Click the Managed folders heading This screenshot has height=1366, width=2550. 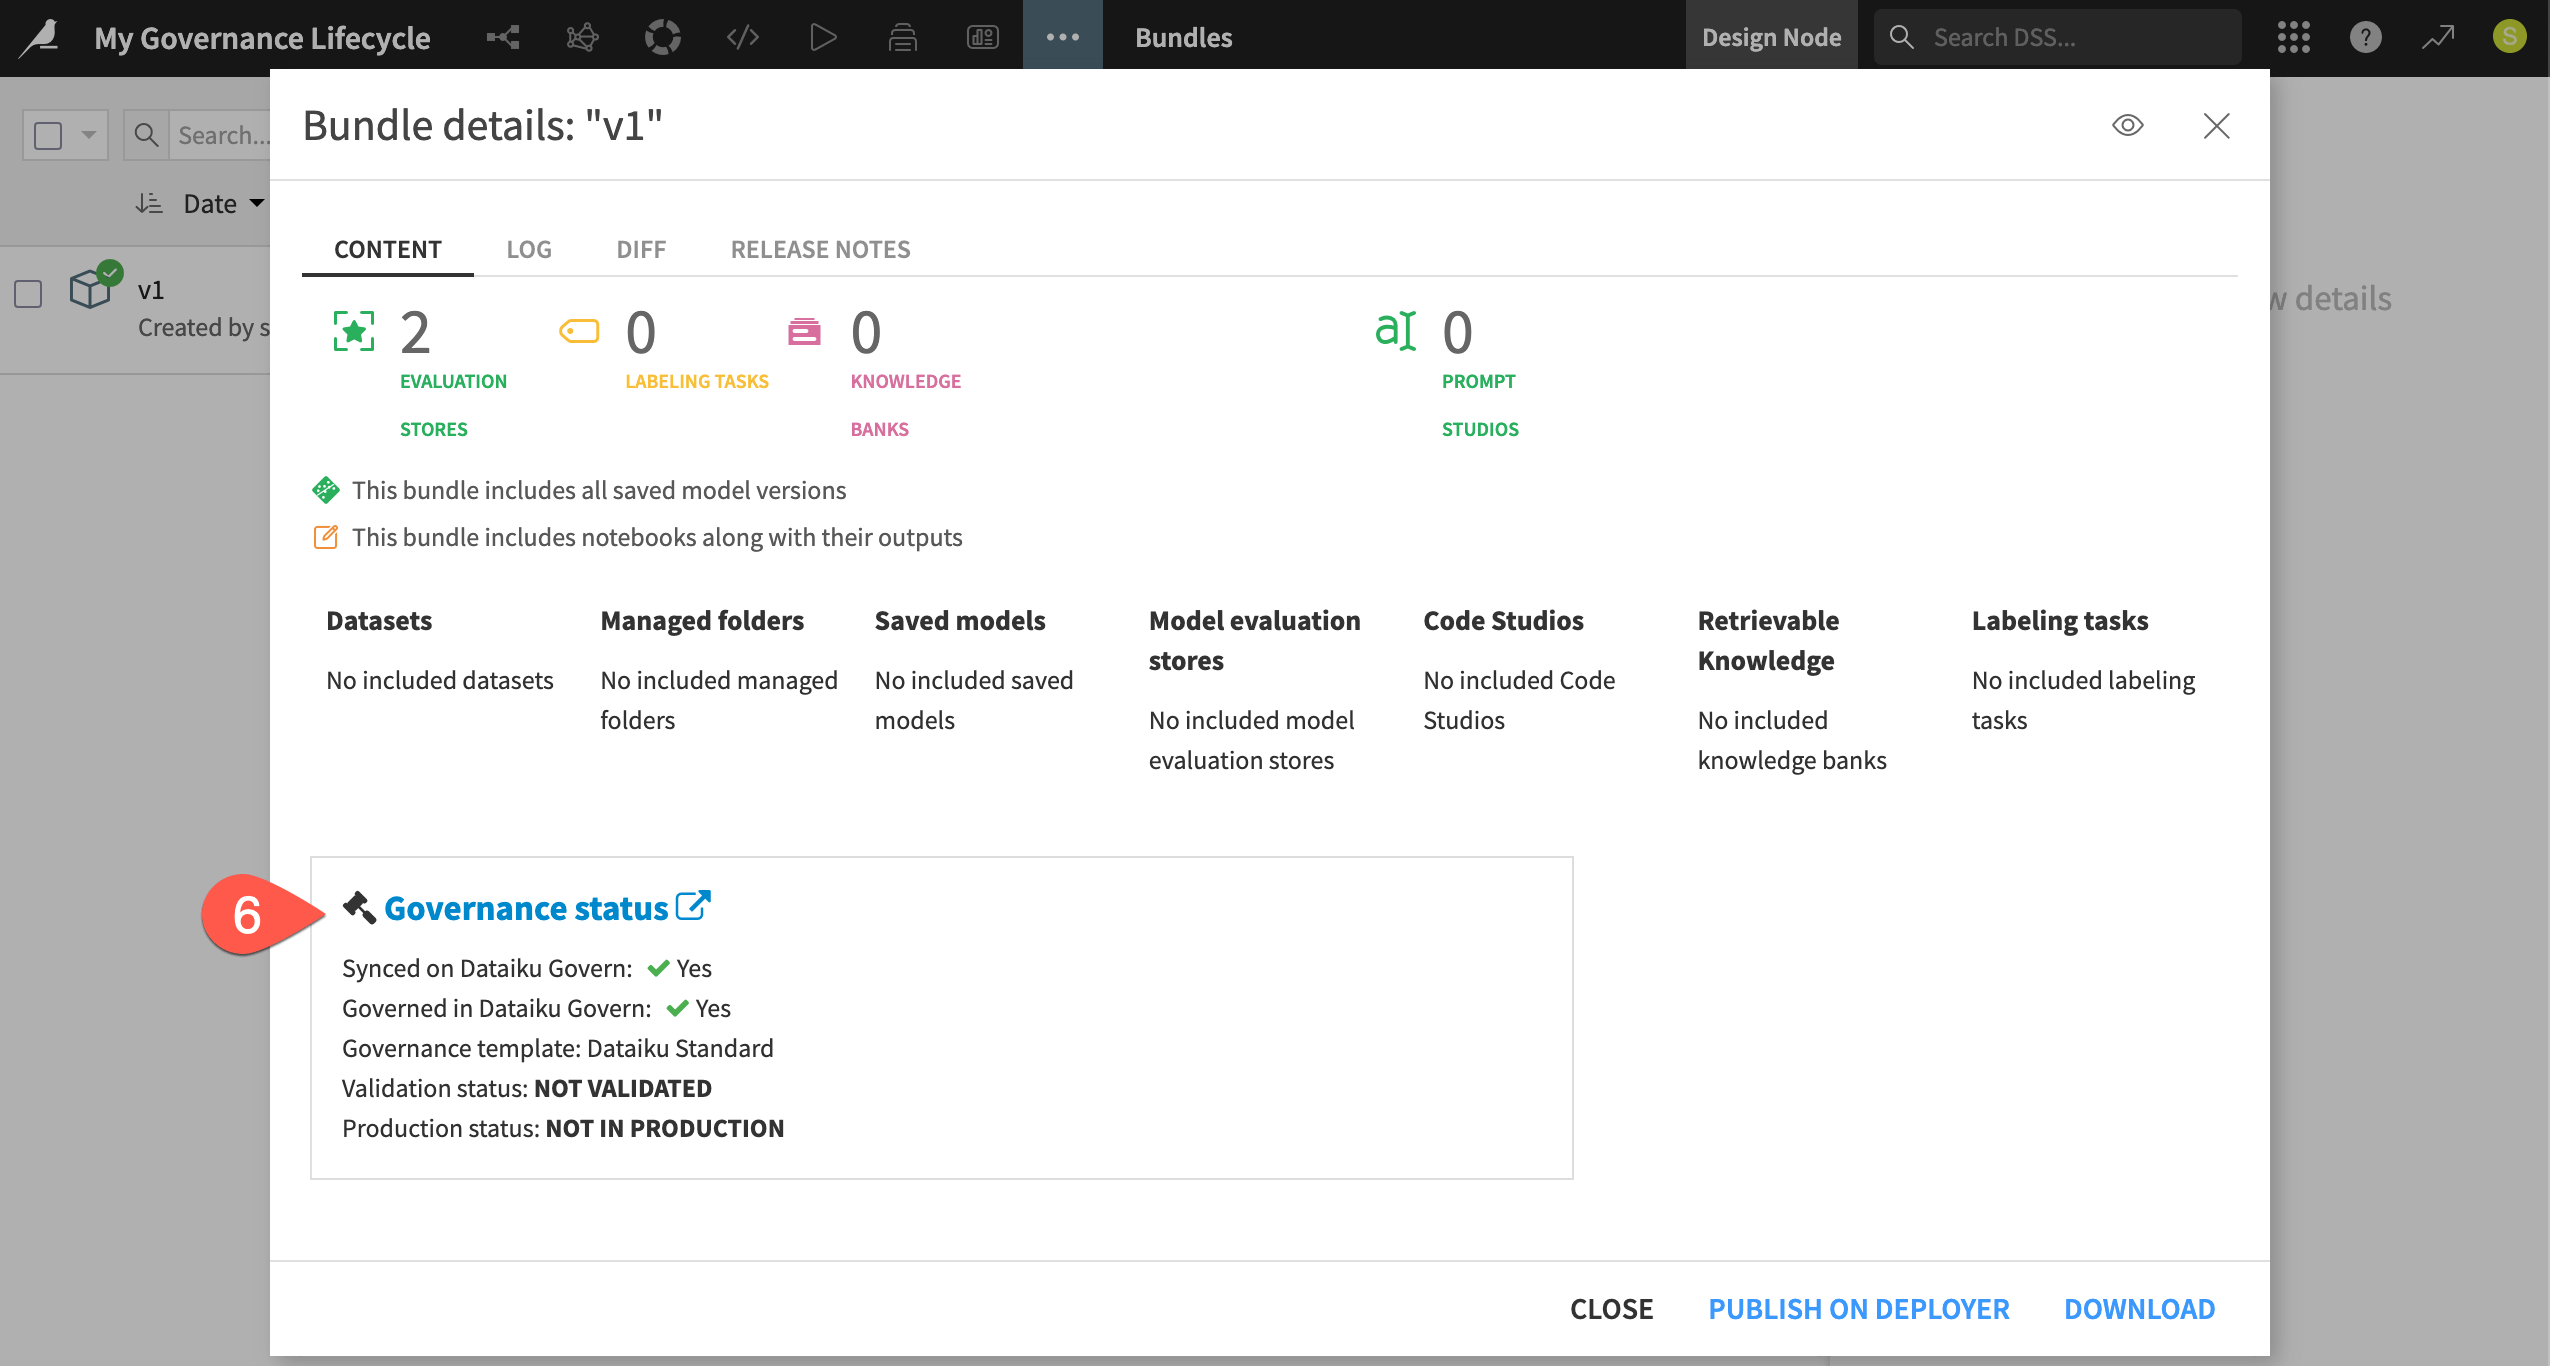pyautogui.click(x=702, y=620)
